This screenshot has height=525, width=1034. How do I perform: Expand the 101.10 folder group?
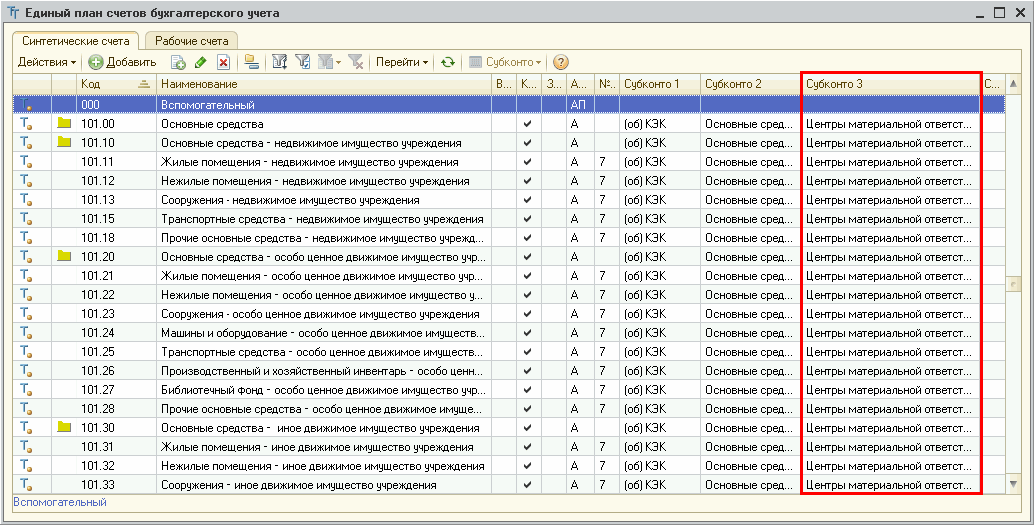[65, 143]
